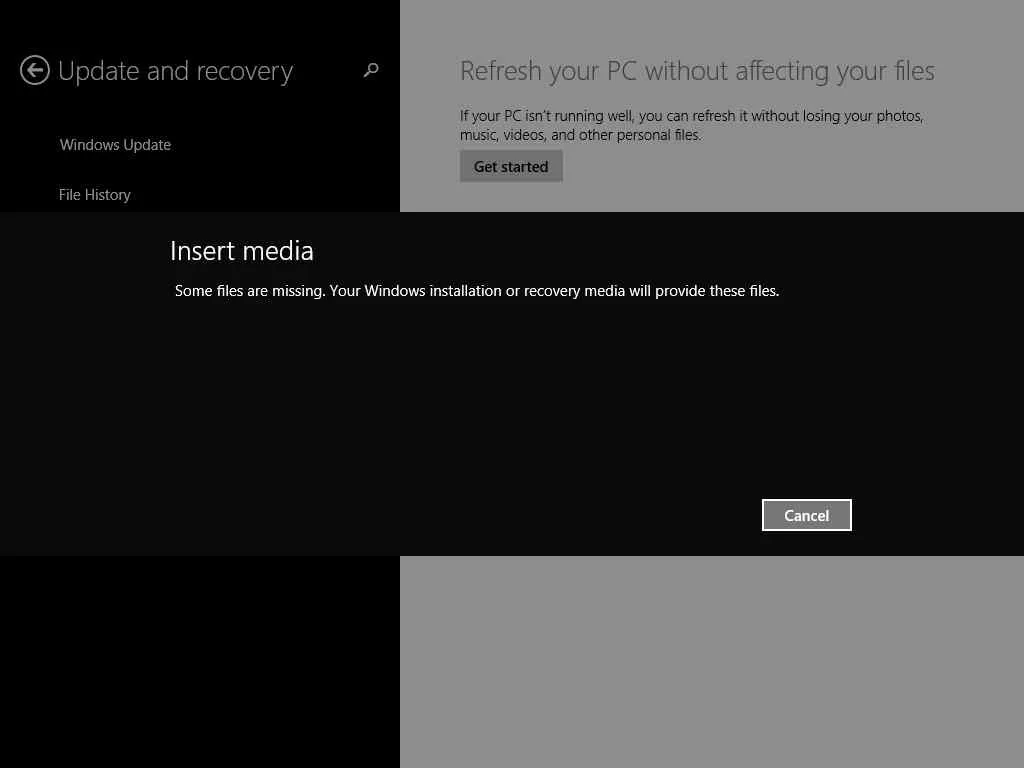This screenshot has height=768, width=1024.
Task: Open the search magnifier icon
Action: pyautogui.click(x=371, y=70)
